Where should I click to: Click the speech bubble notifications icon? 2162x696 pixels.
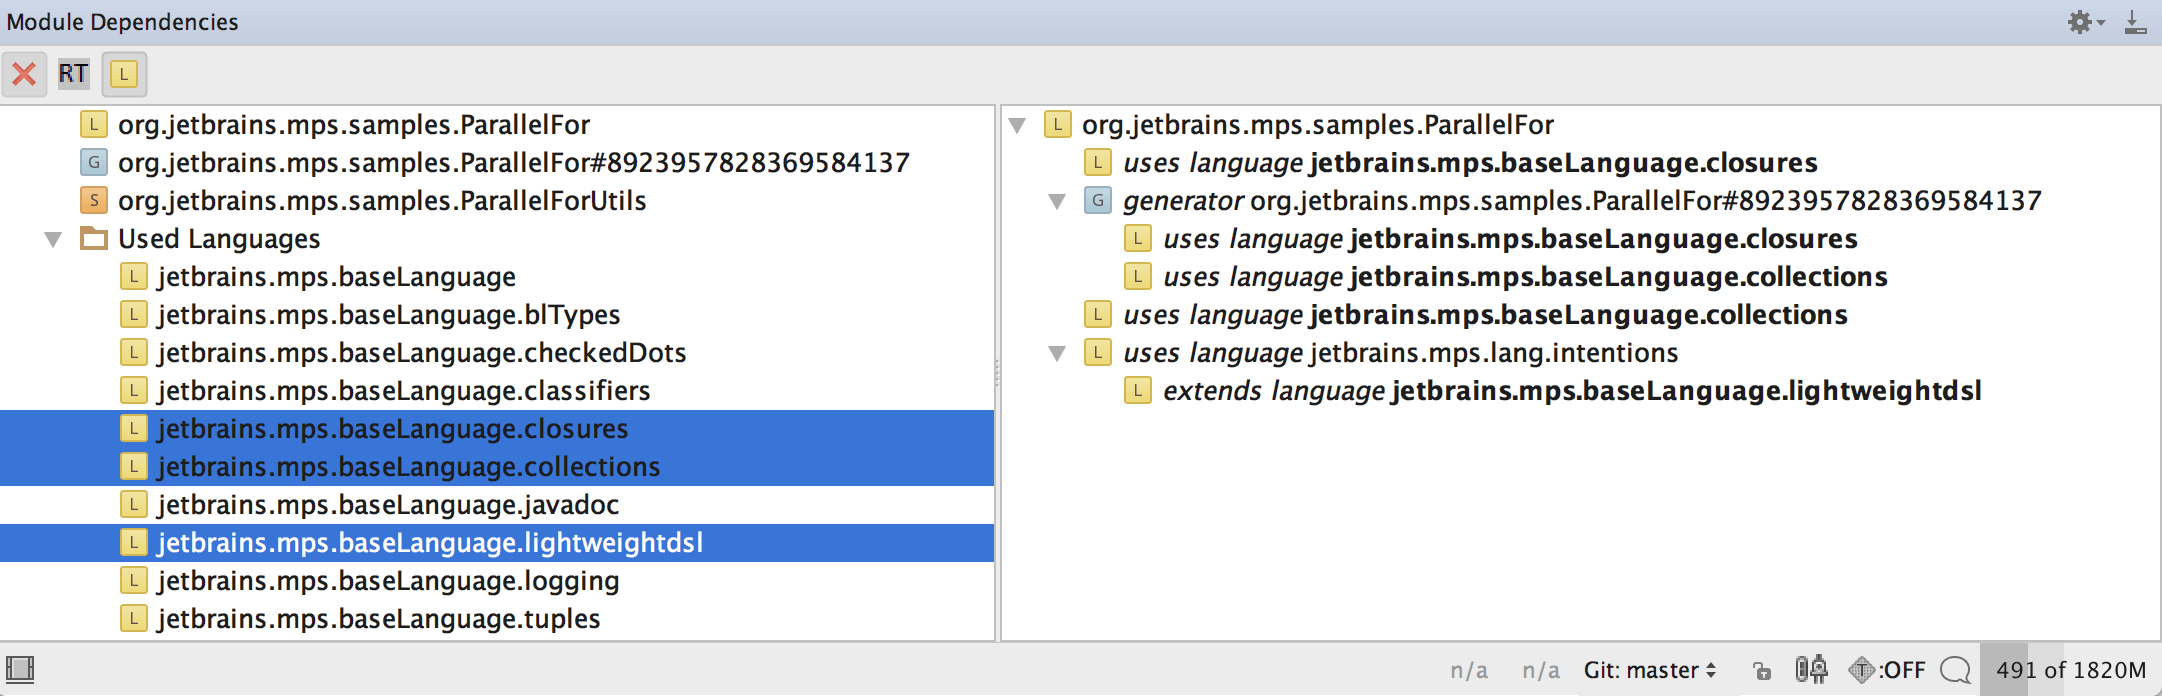pyautogui.click(x=1954, y=670)
